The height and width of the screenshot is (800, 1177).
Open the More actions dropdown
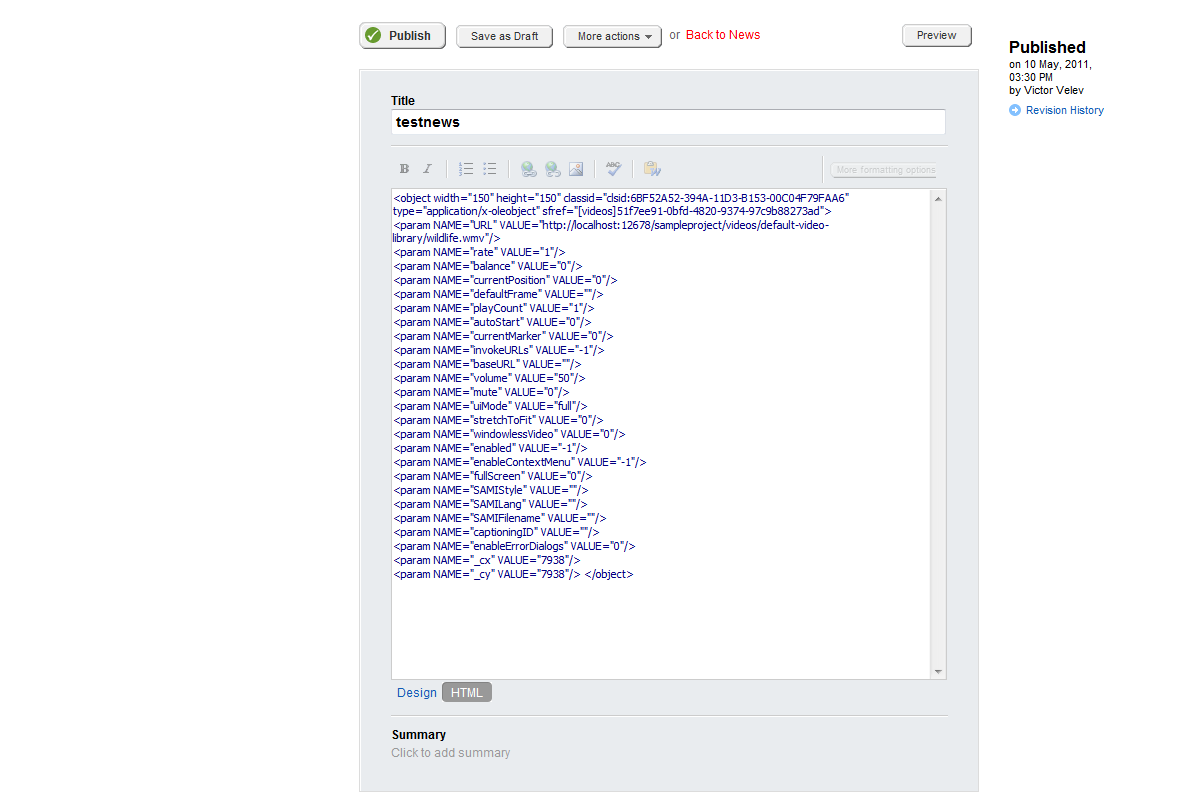click(x=613, y=36)
